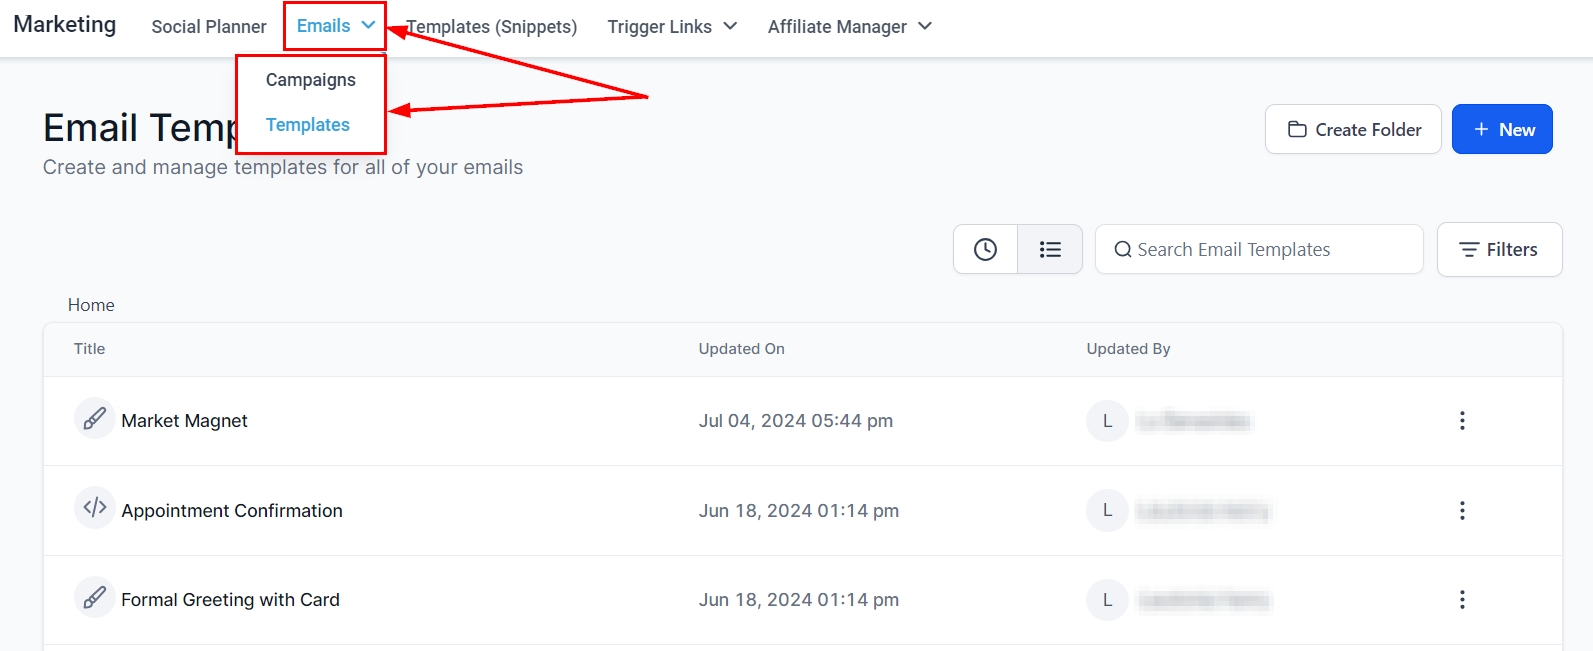Screen dimensions: 1593x651
Task: Open the Social Planner tab
Action: (209, 27)
